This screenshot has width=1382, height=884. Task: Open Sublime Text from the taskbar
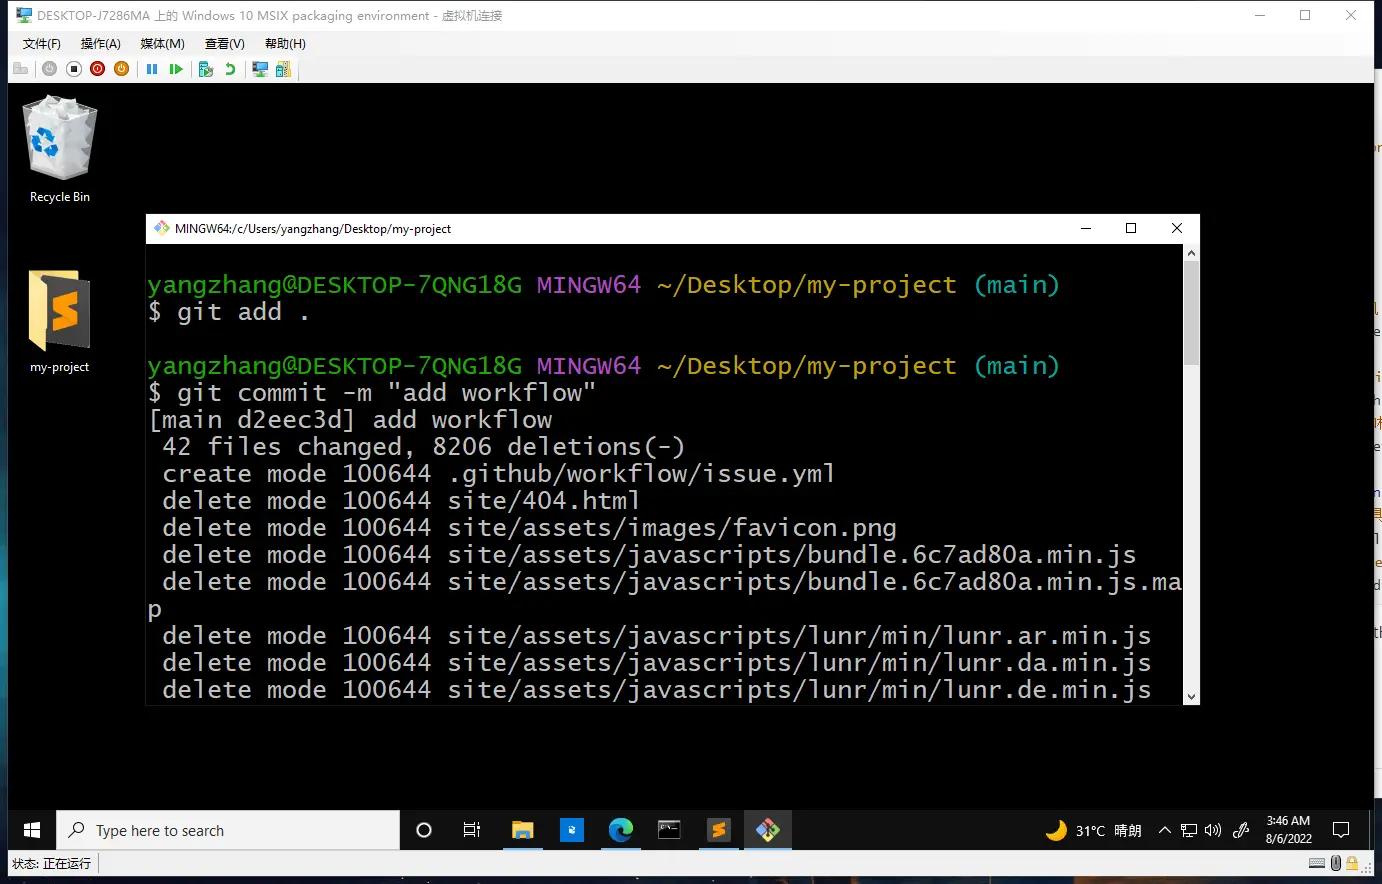point(718,830)
